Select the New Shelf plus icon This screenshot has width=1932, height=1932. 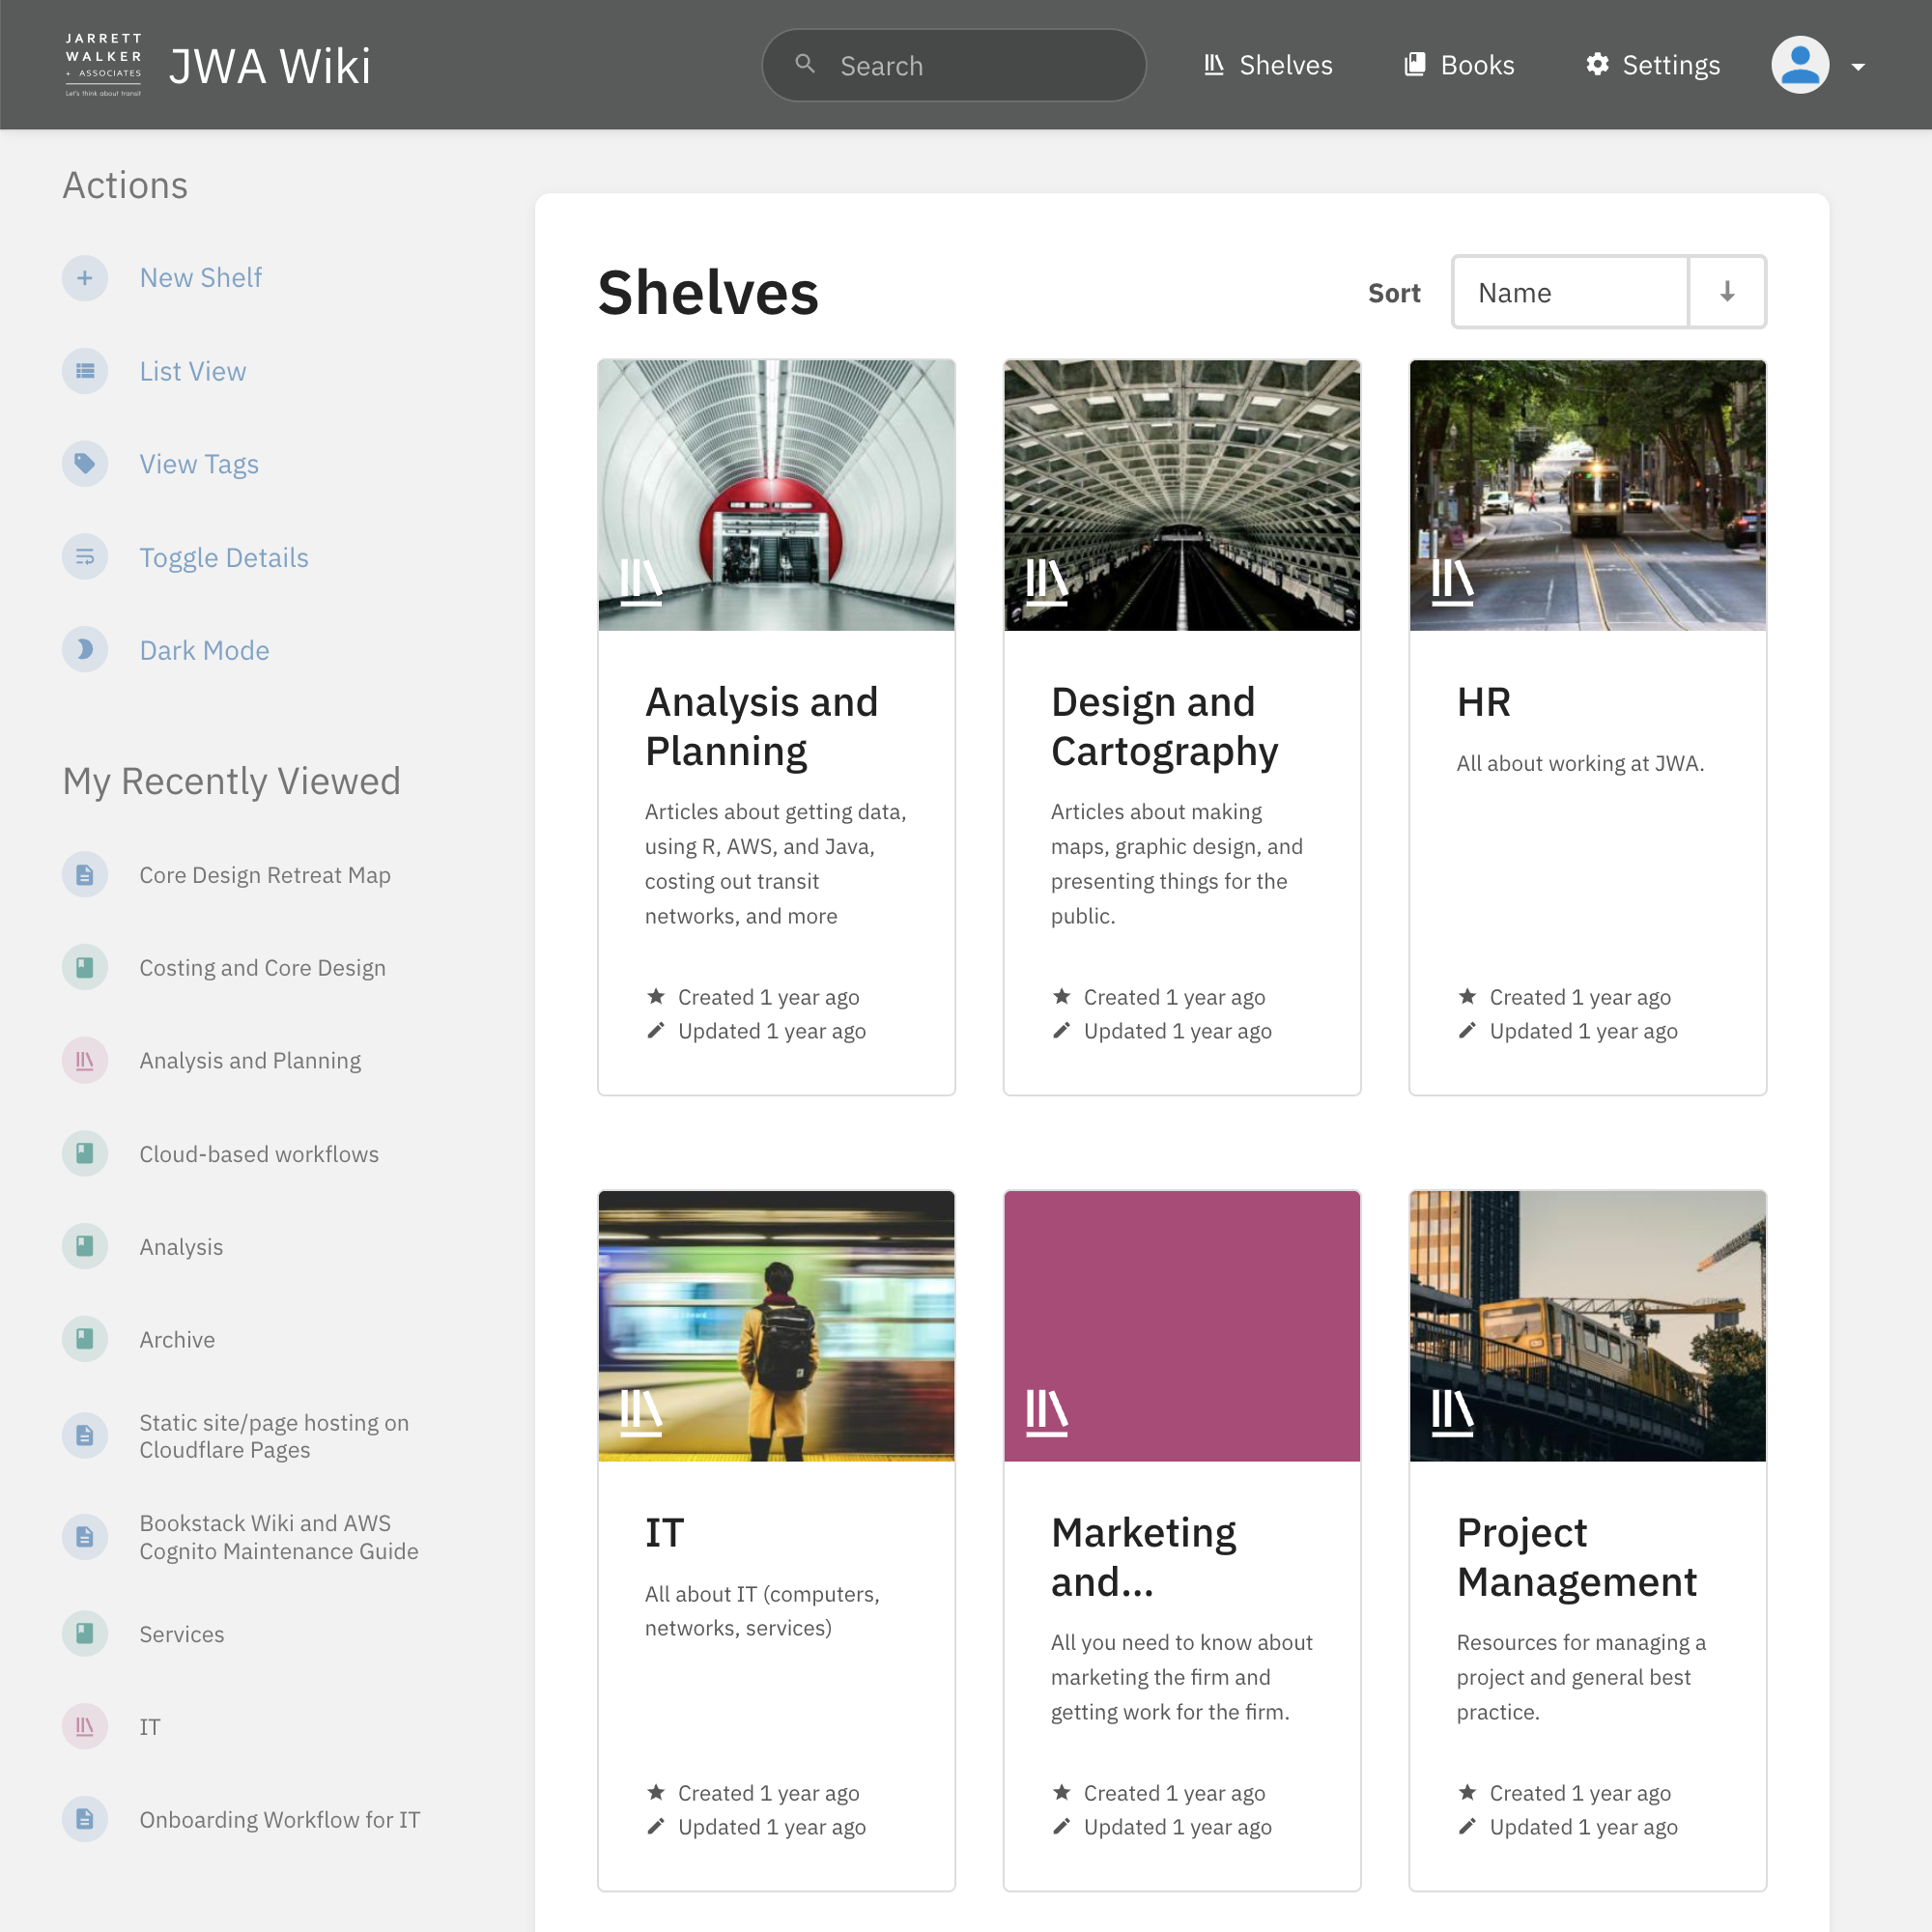[x=85, y=278]
